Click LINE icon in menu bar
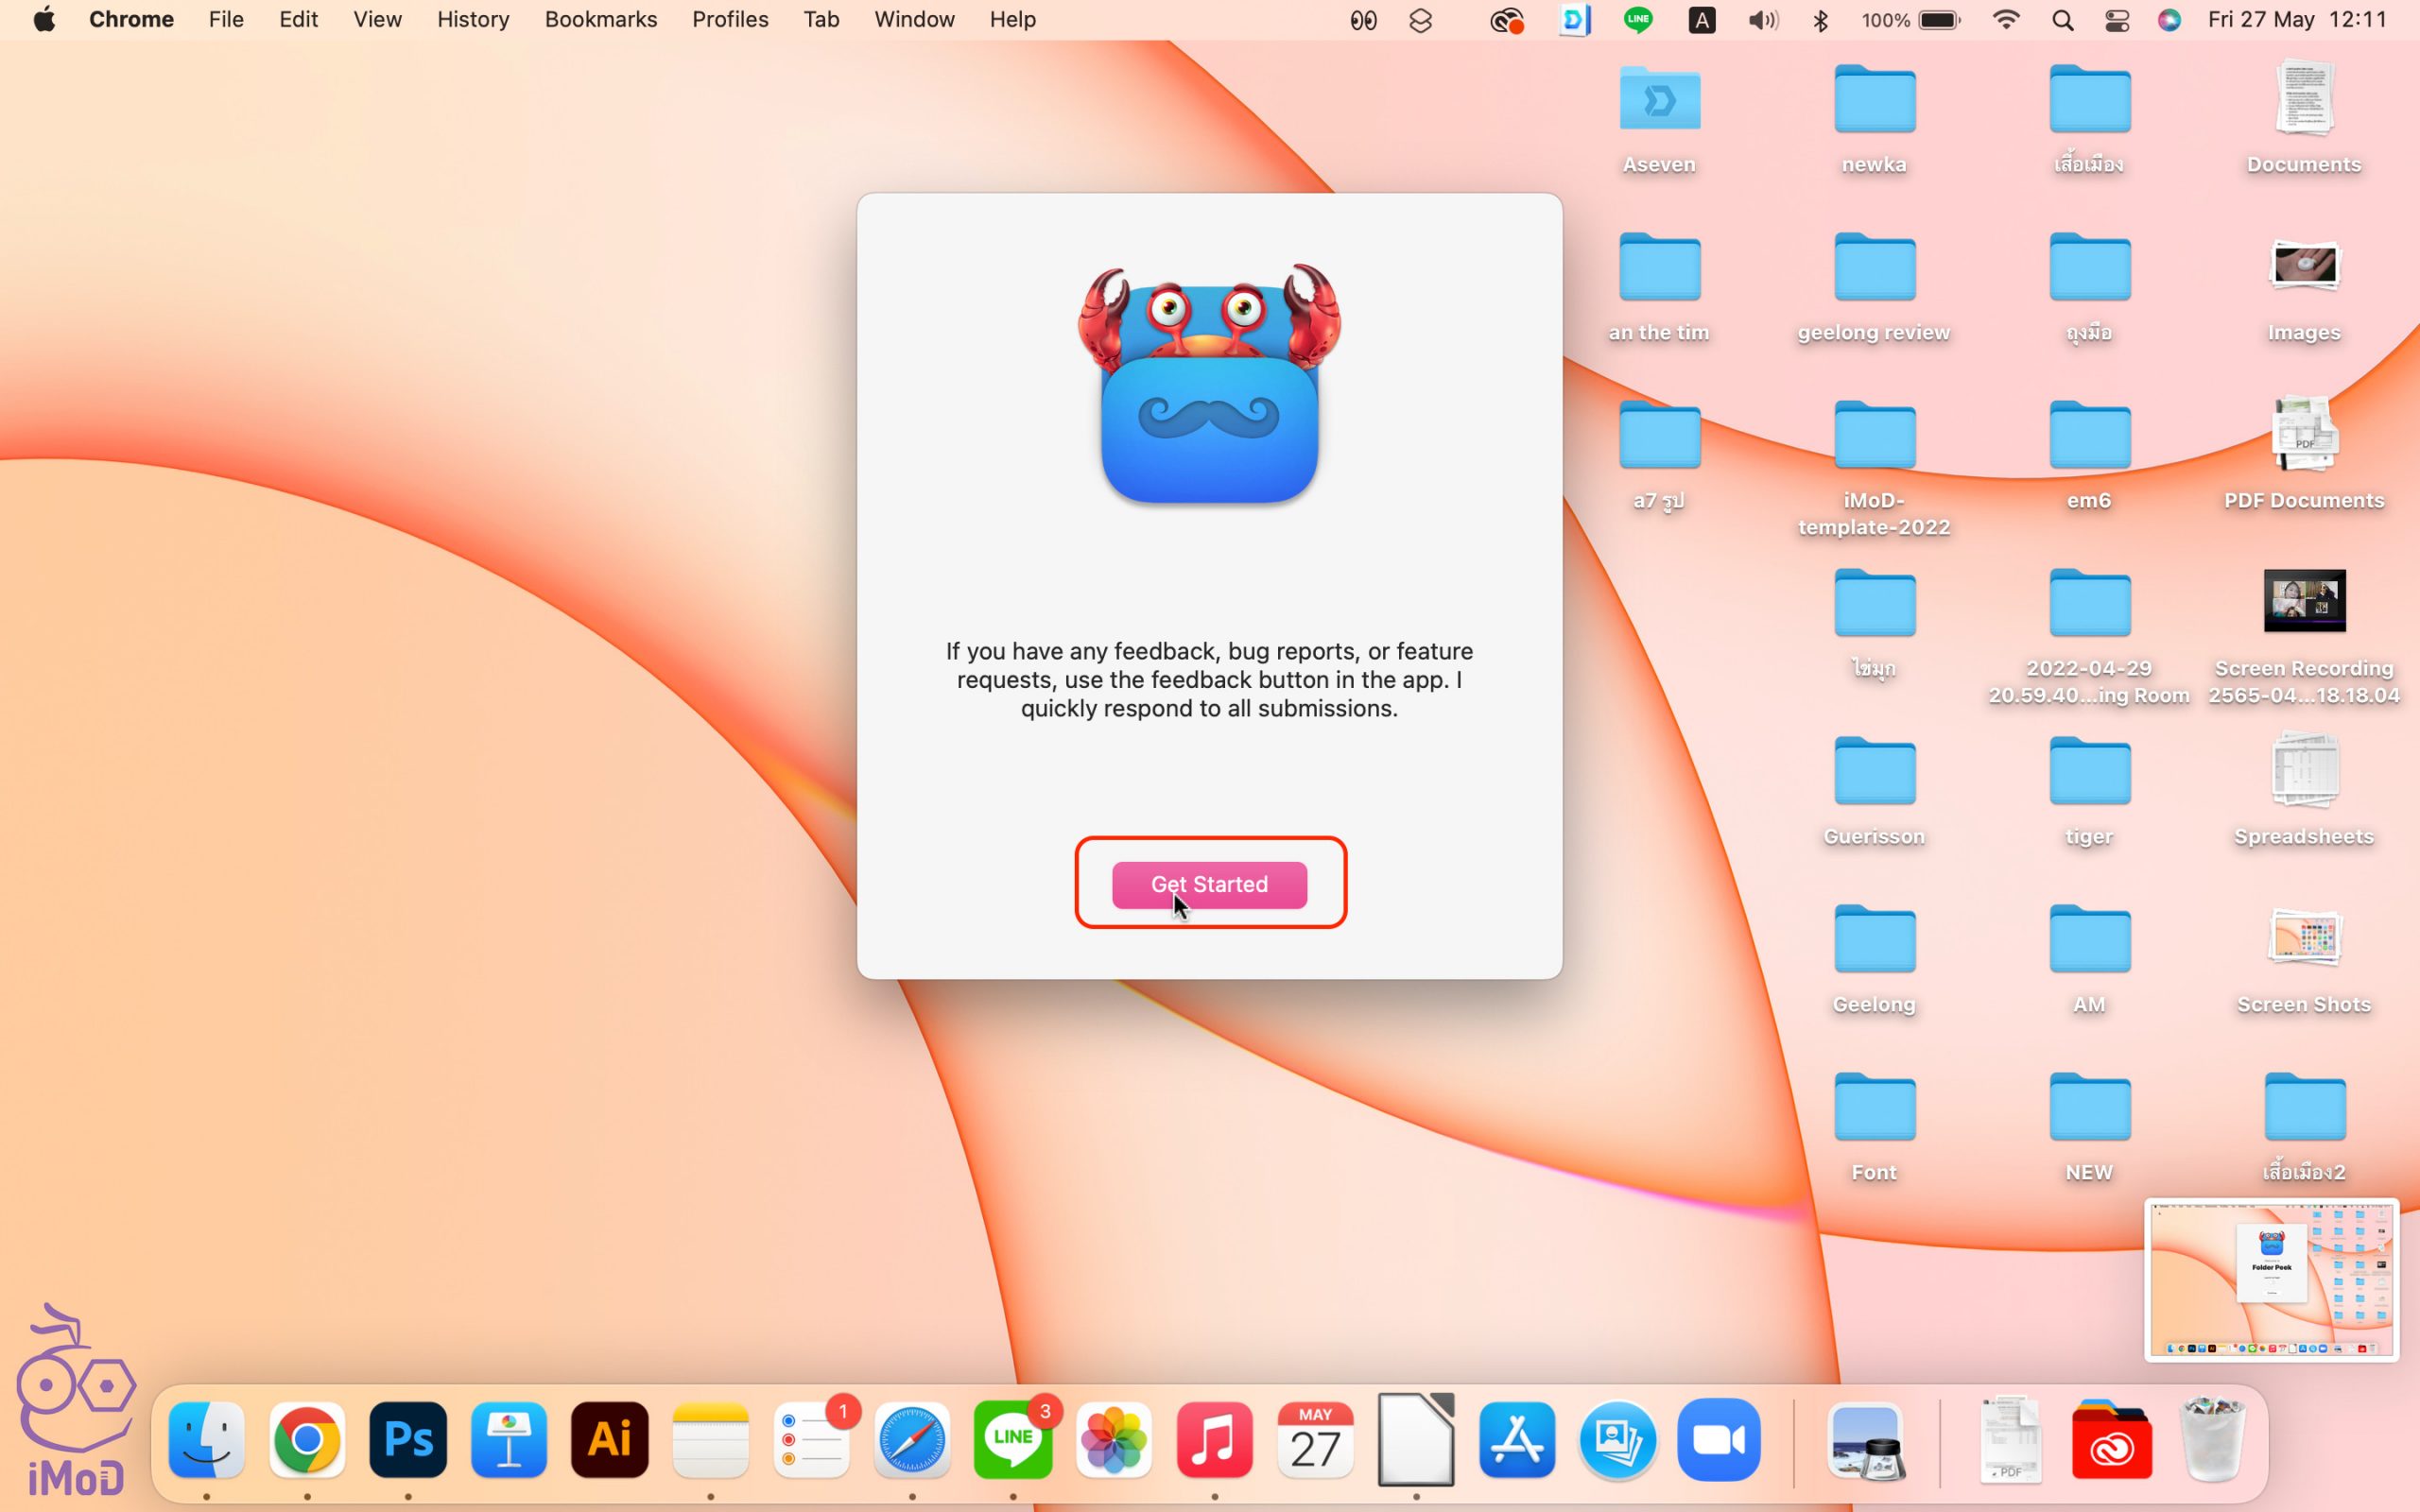The image size is (2420, 1512). tap(1637, 20)
